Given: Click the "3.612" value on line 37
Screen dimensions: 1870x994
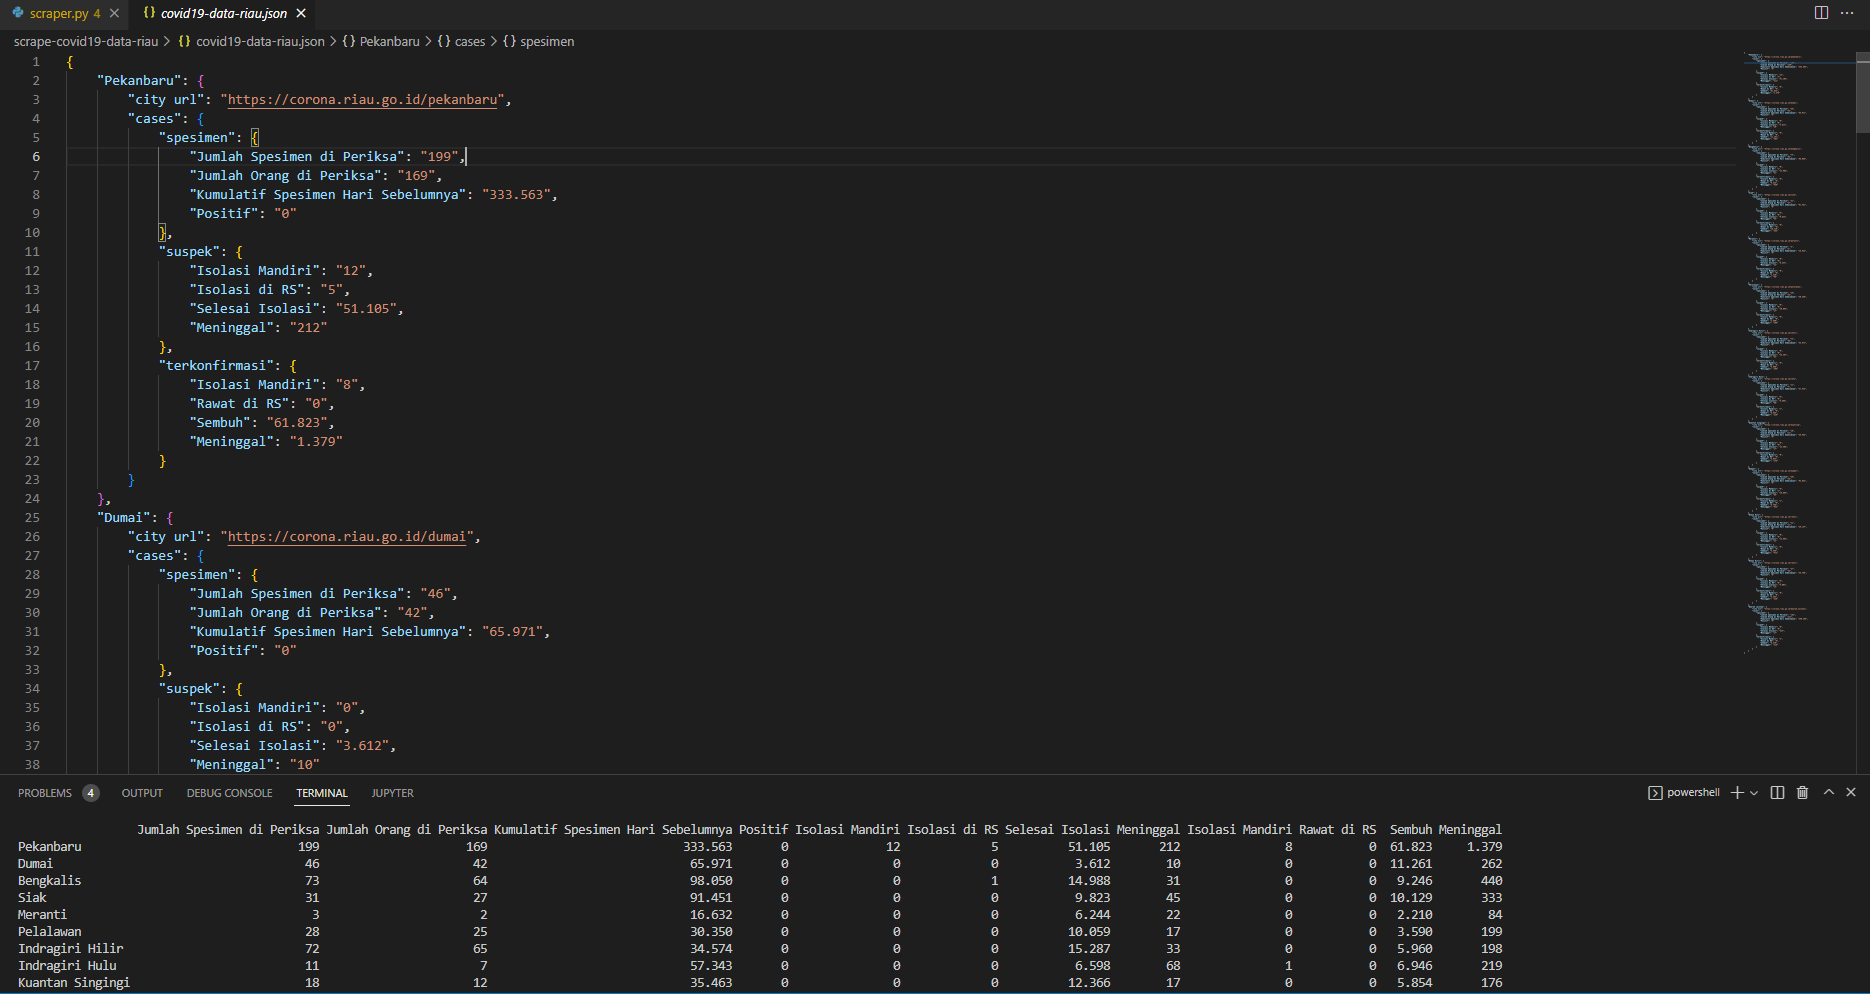Looking at the screenshot, I should [x=362, y=746].
